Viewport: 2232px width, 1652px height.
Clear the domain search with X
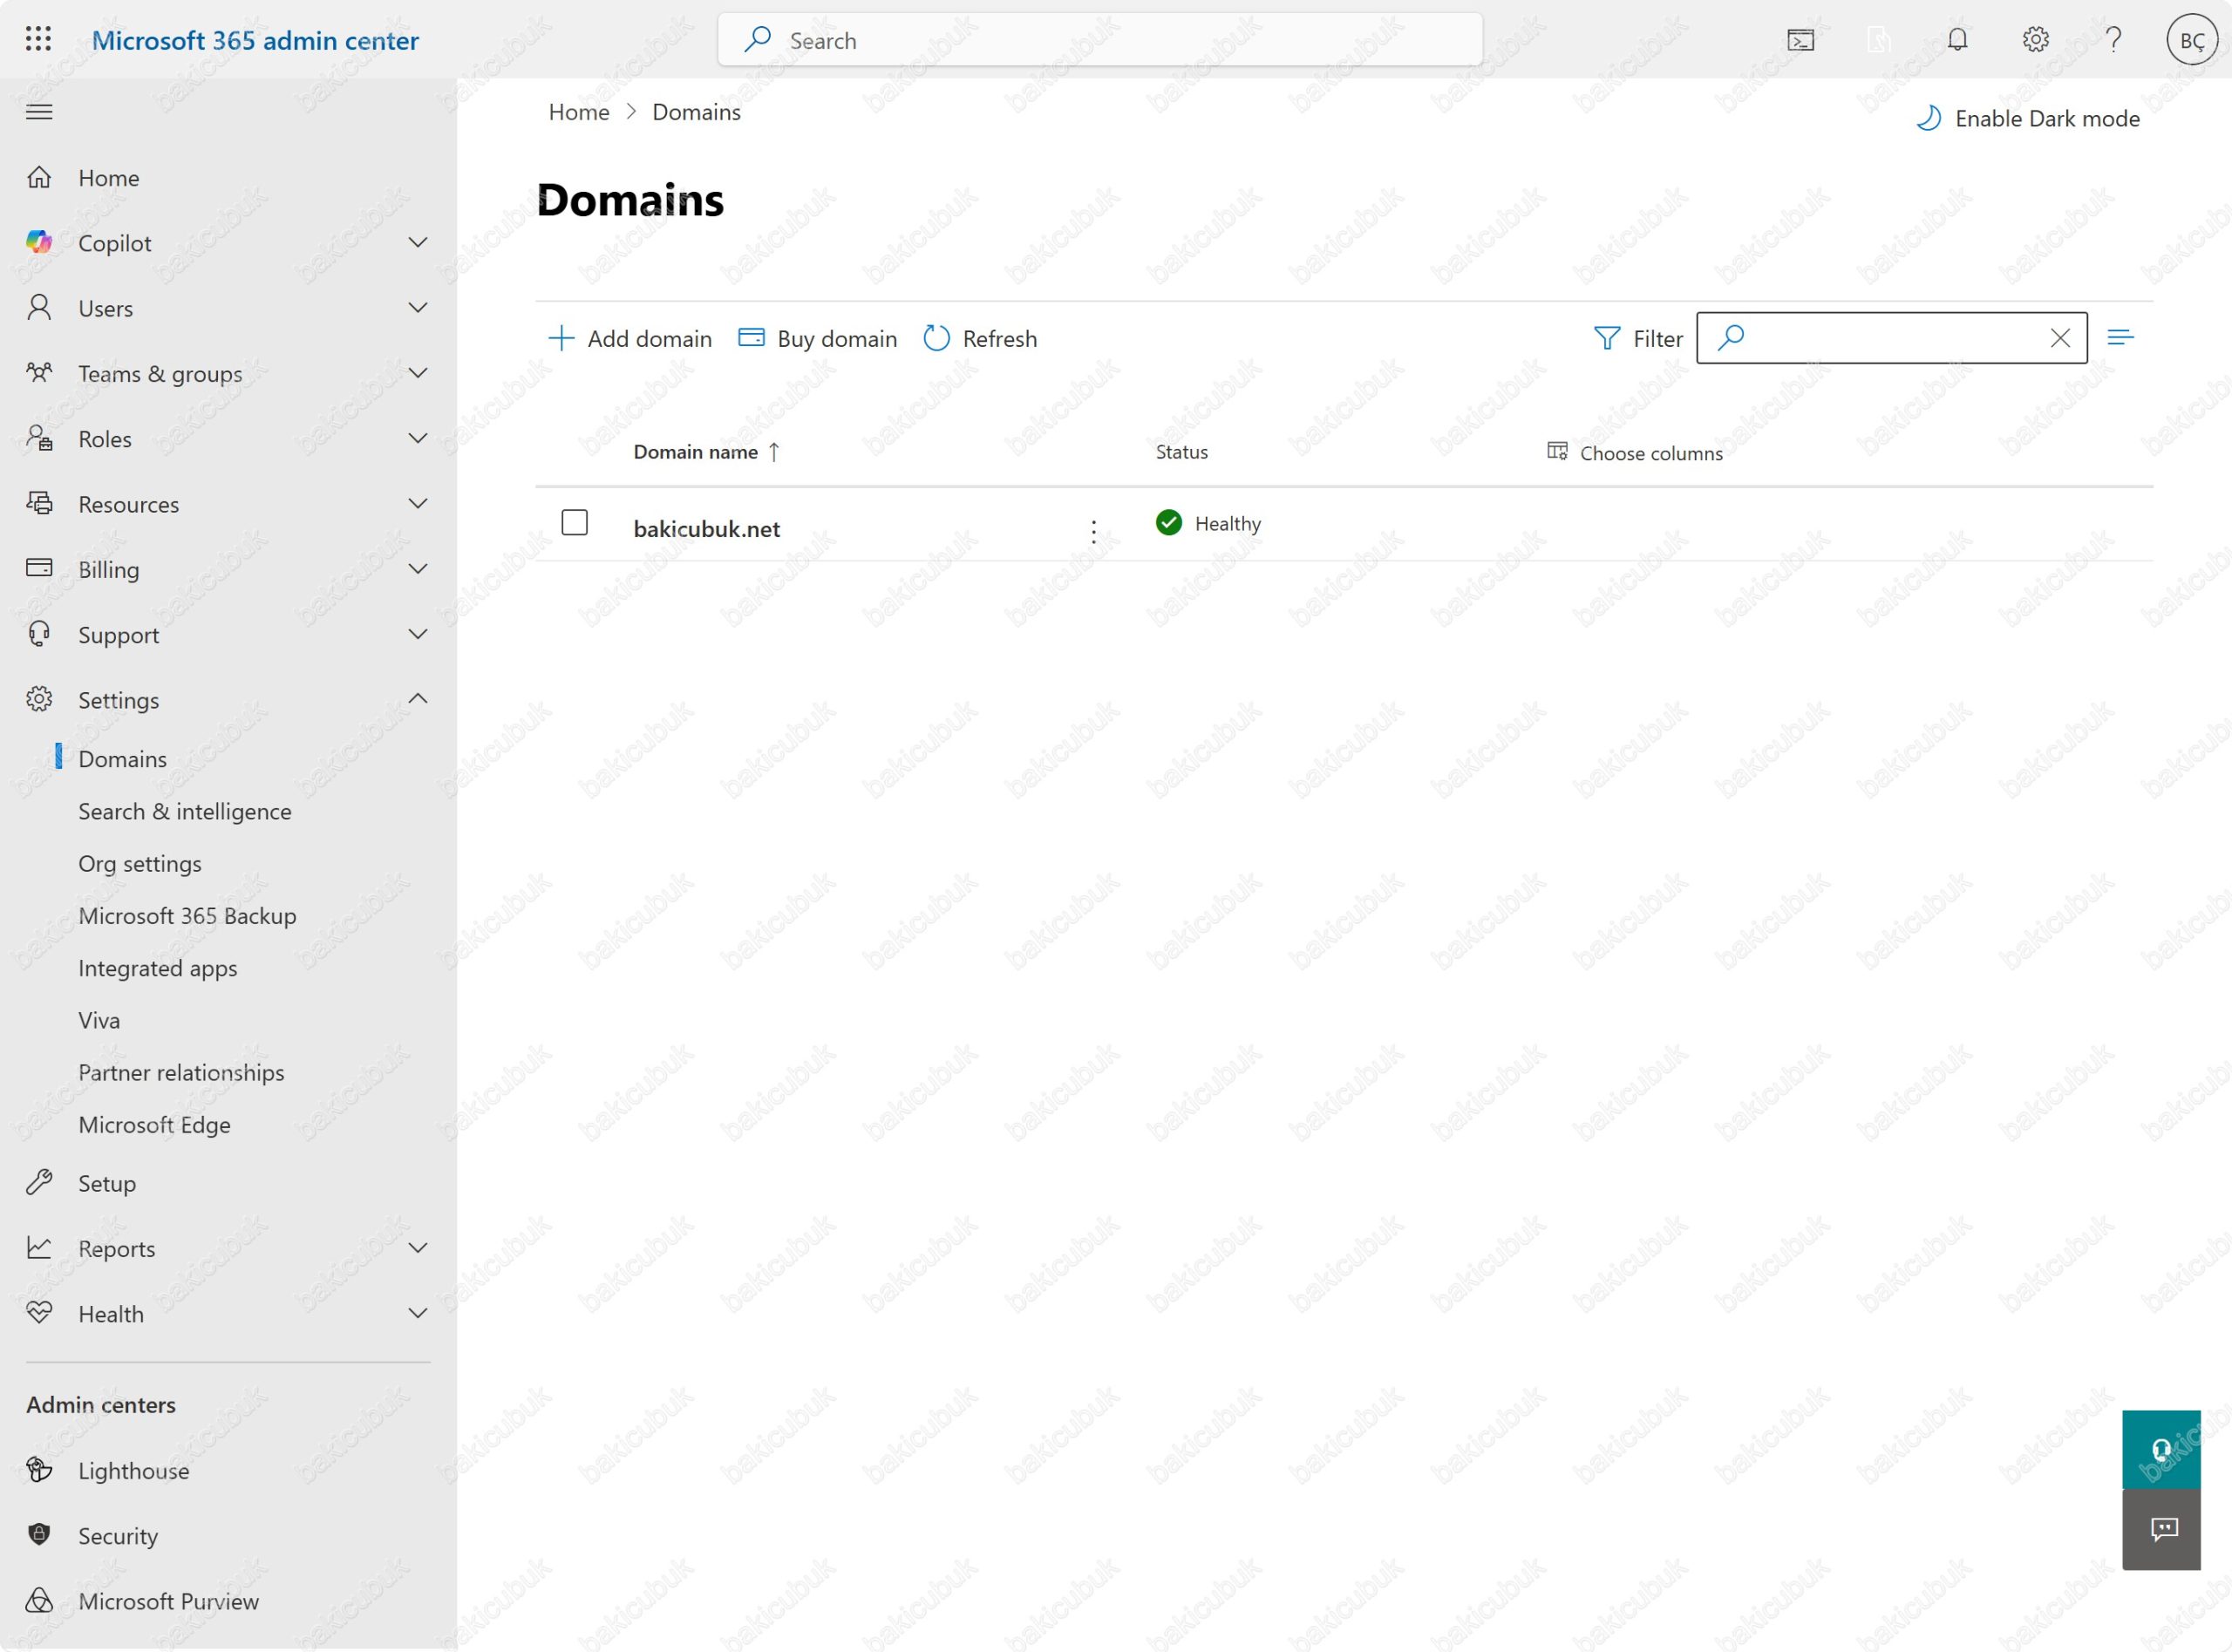click(x=2060, y=338)
